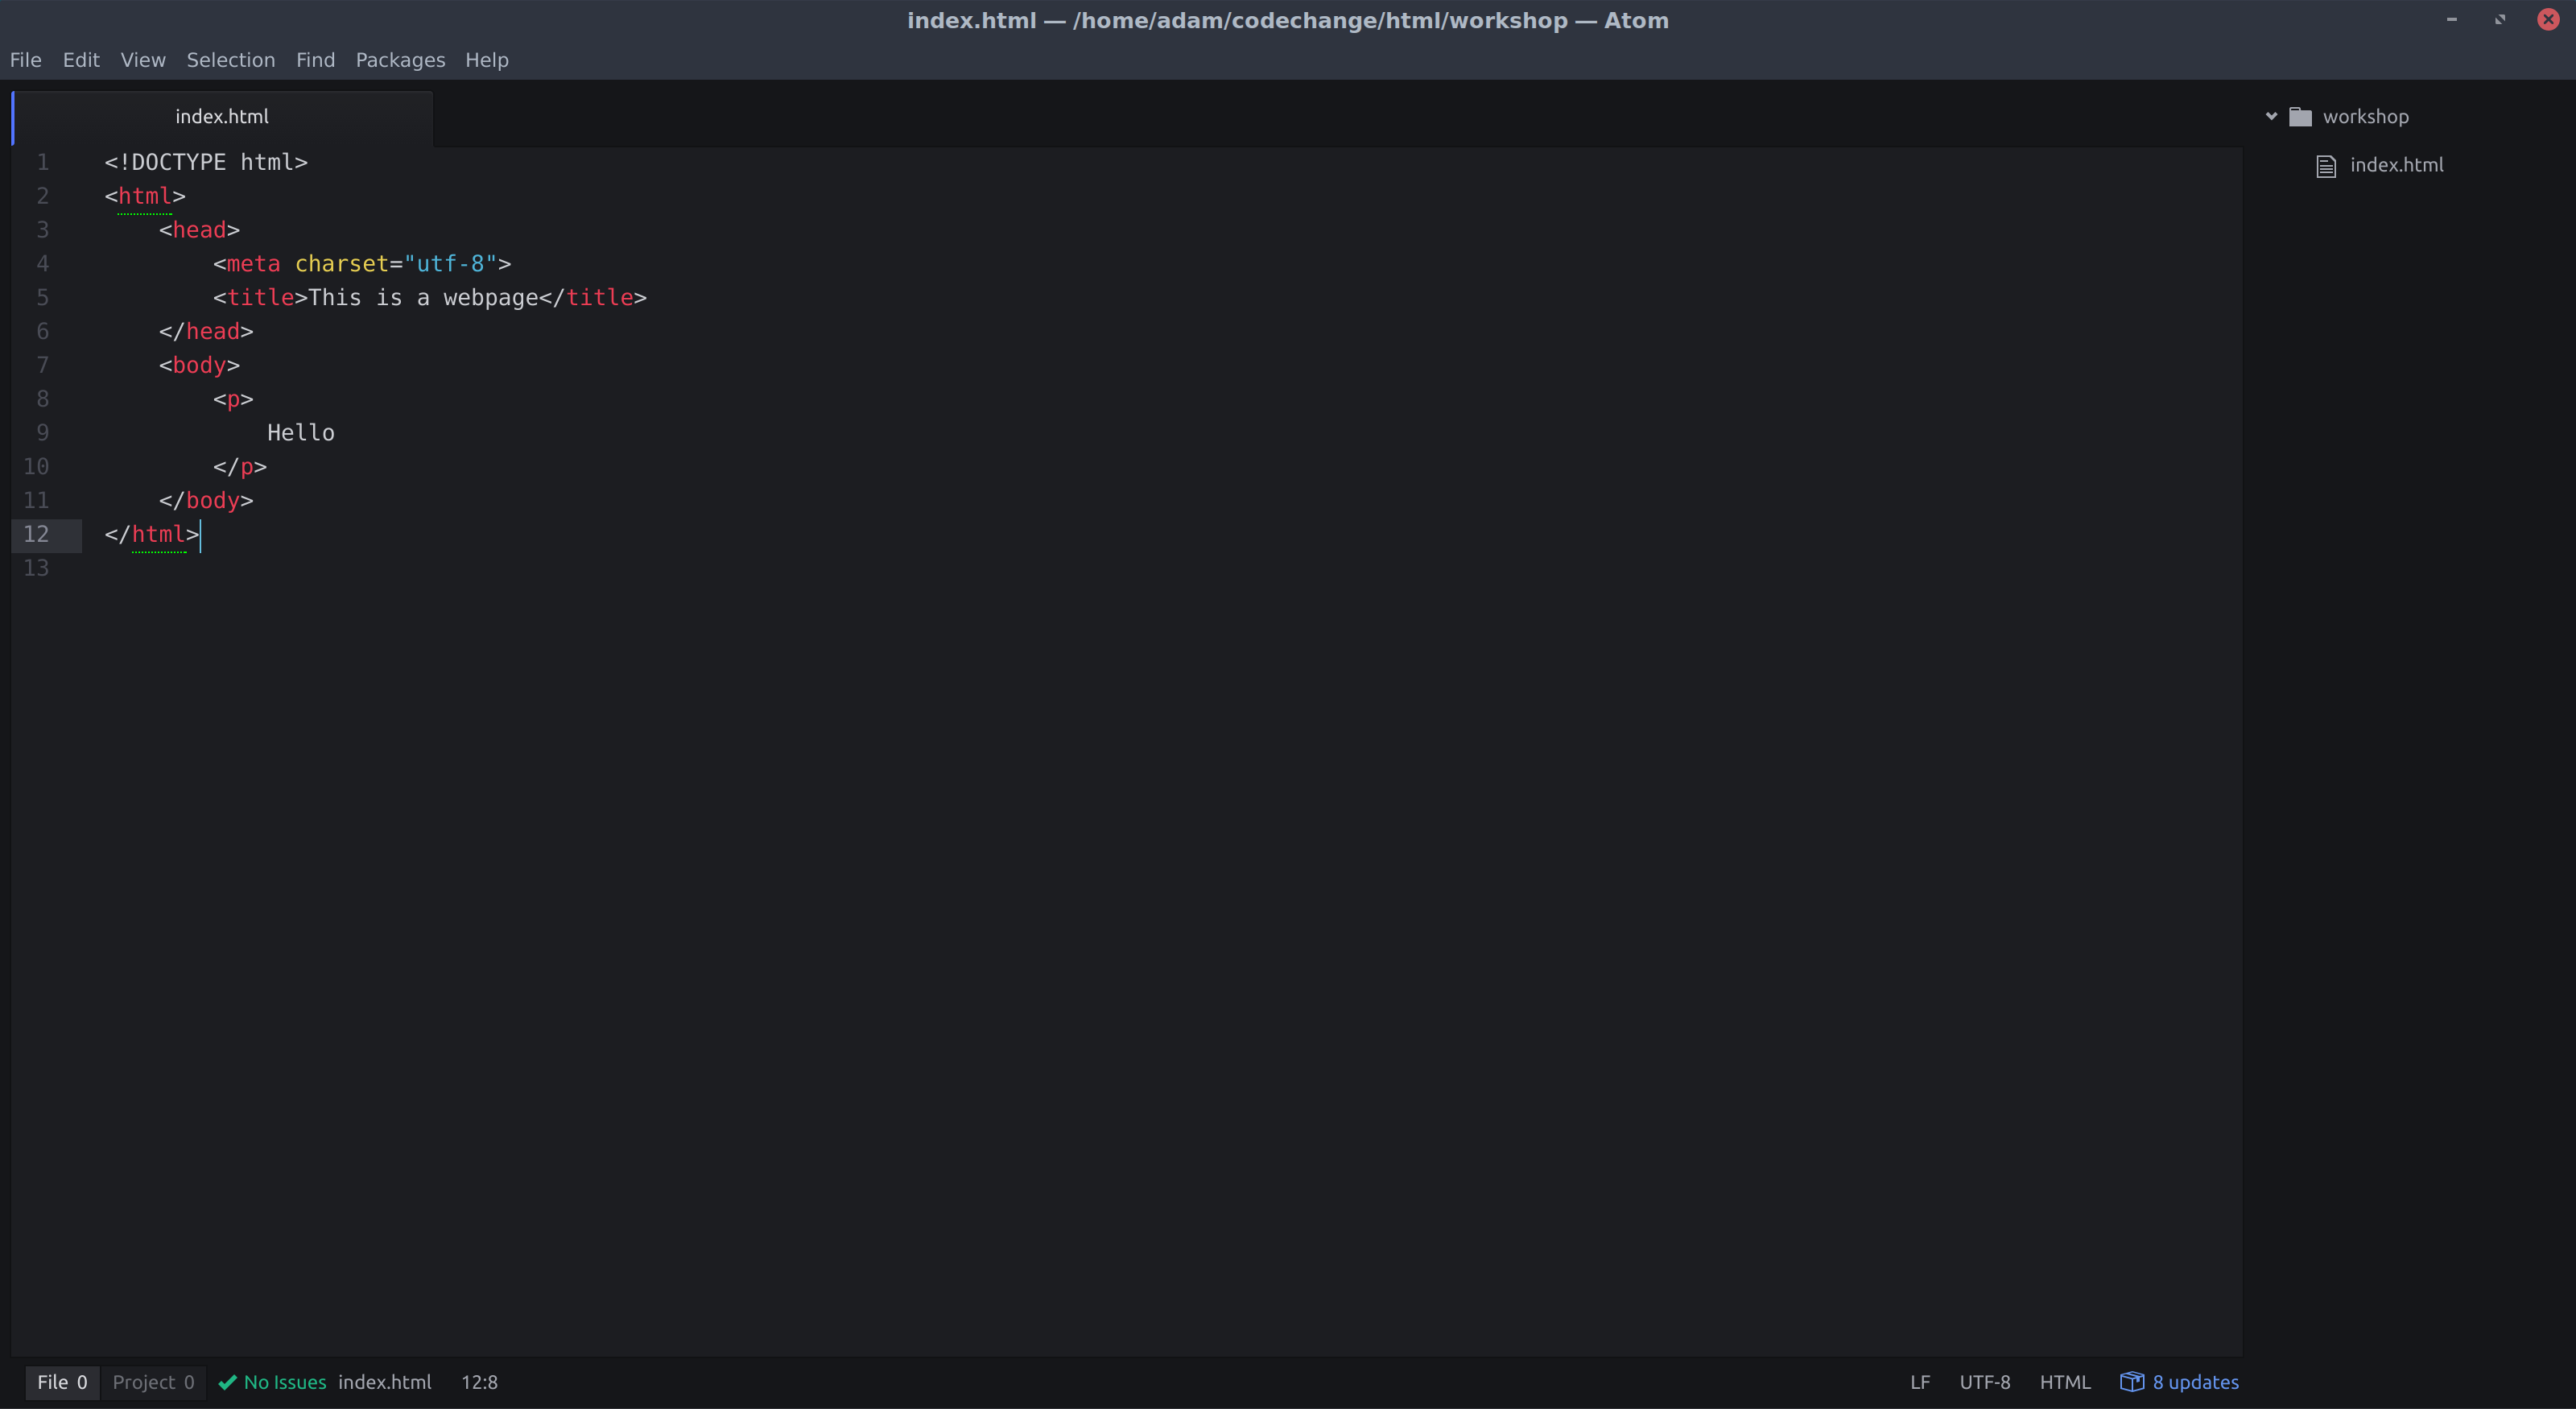
Task: Click the index.html path in status bar
Action: point(384,1382)
